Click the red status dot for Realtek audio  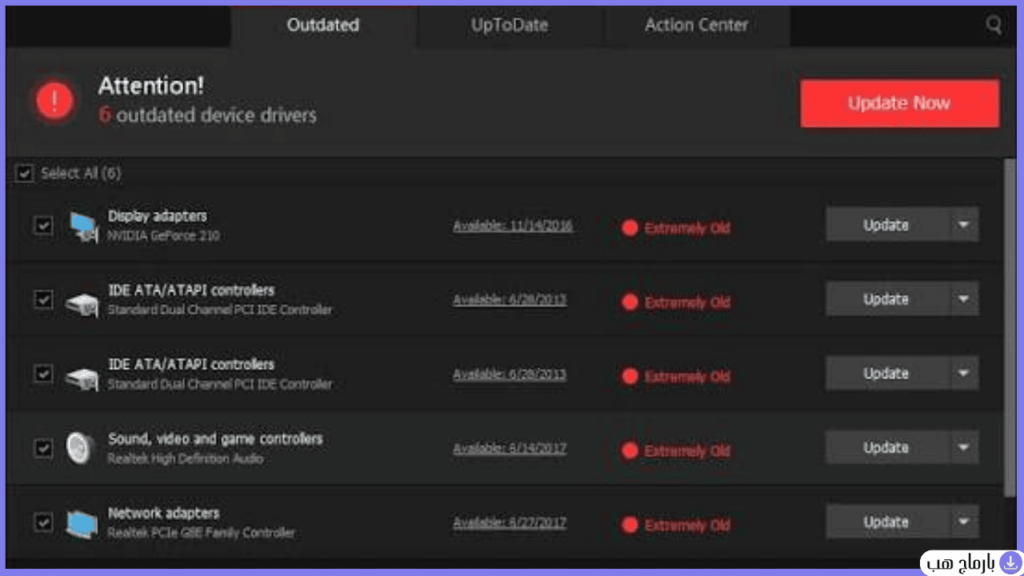[630, 451]
